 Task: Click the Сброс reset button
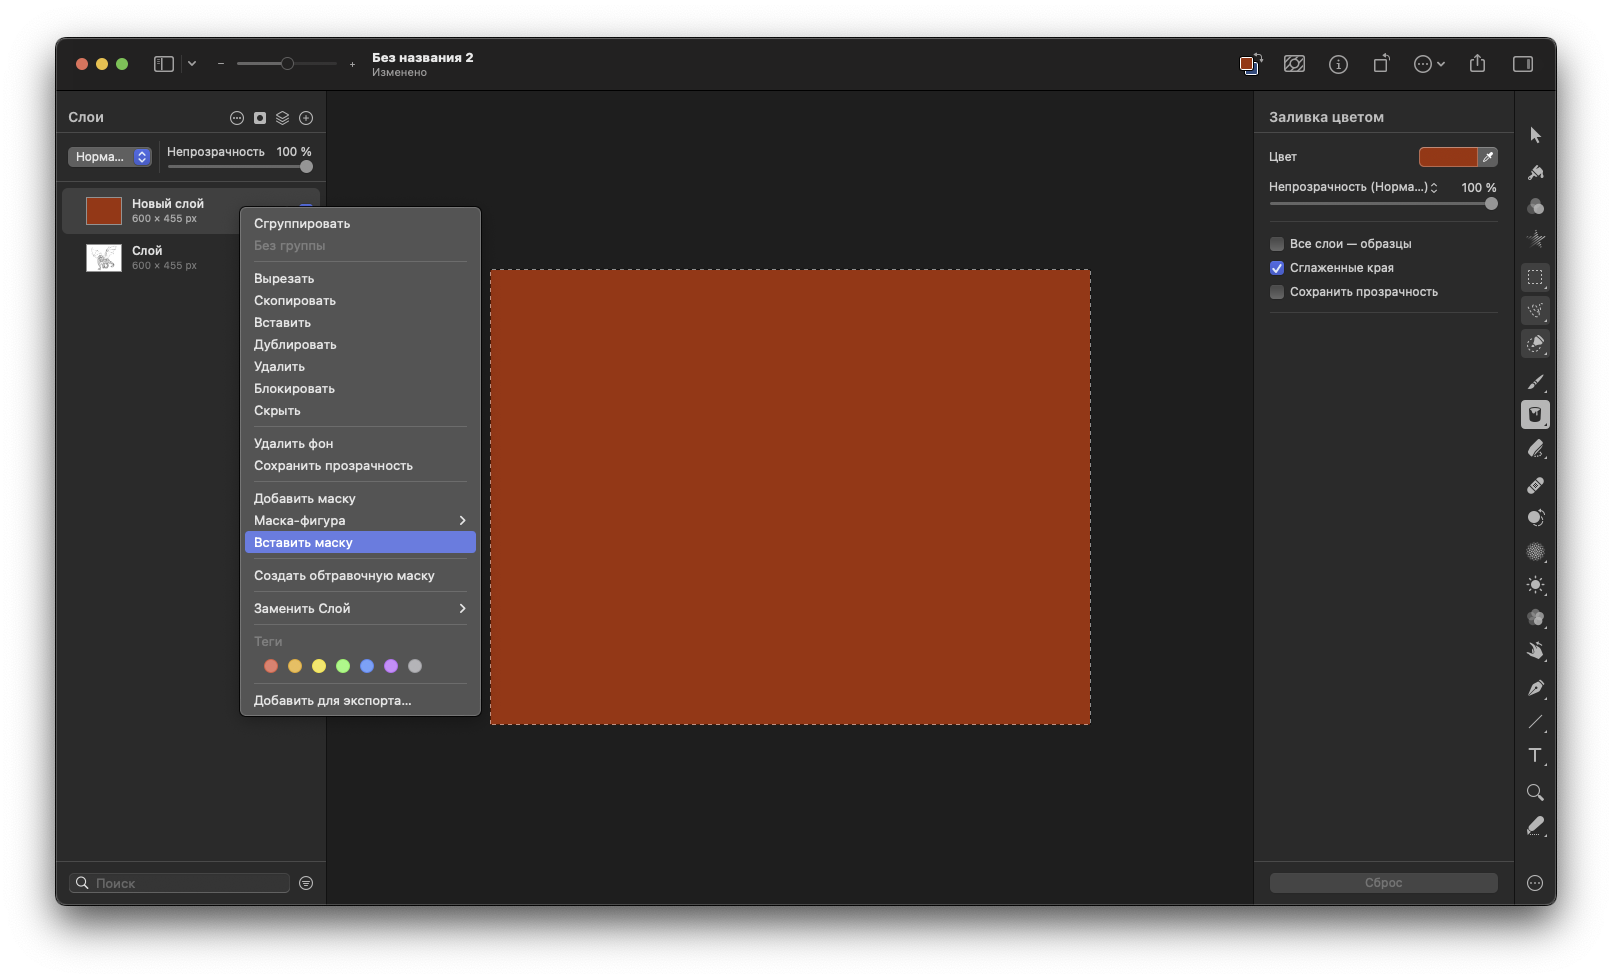1383,883
